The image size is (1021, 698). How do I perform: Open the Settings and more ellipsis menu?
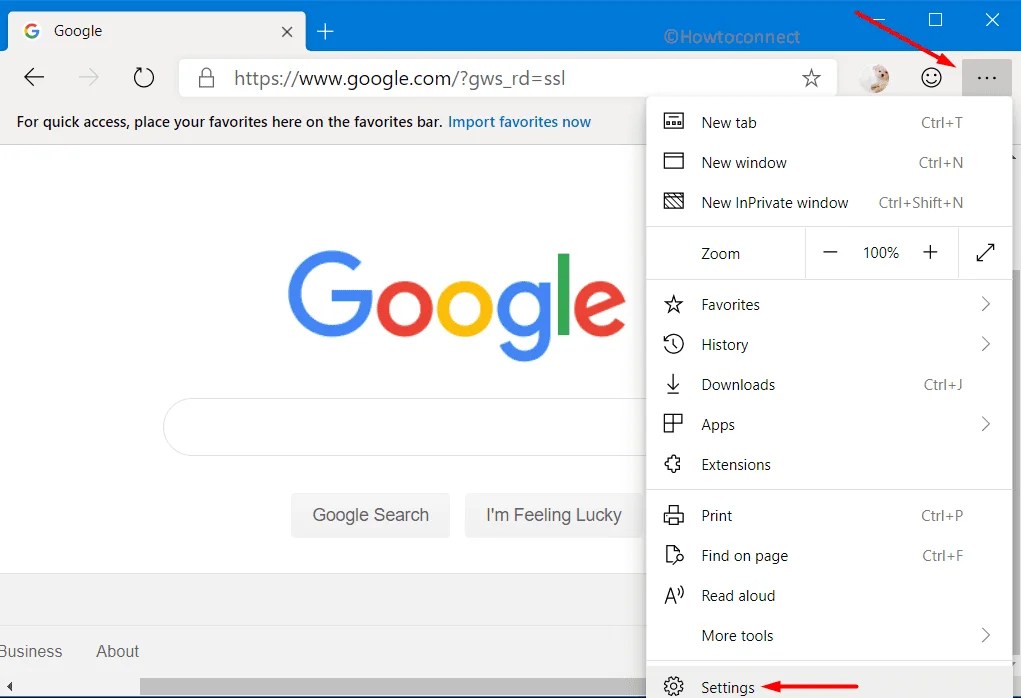click(x=986, y=77)
